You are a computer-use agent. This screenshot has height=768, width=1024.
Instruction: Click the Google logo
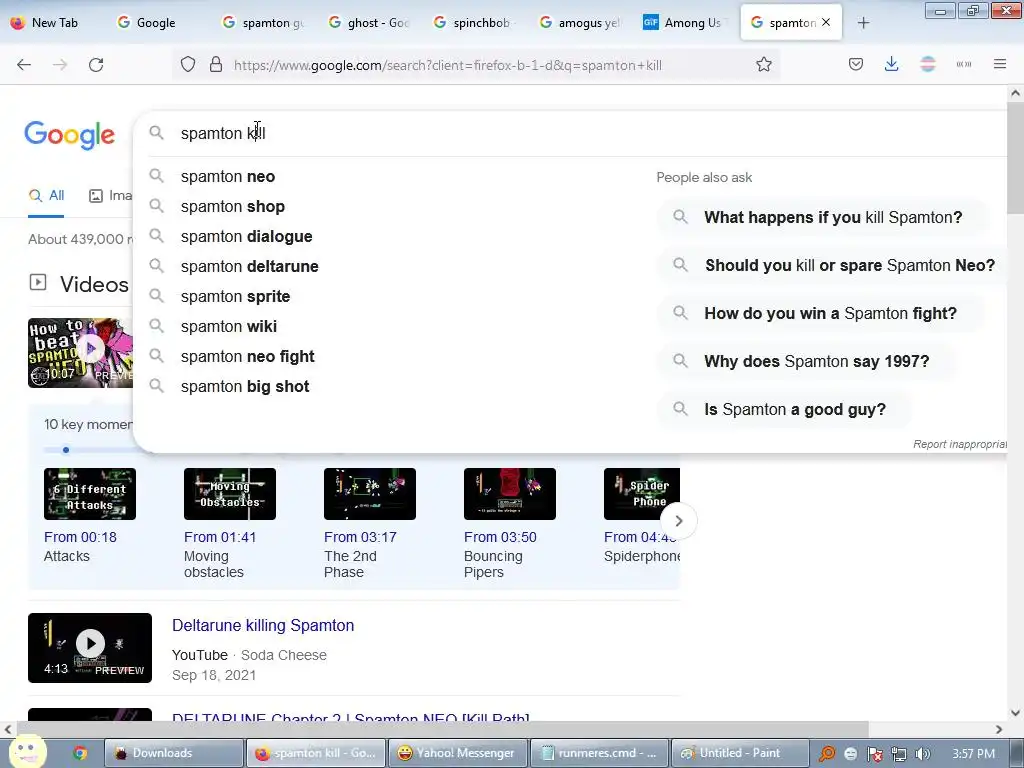click(70, 135)
